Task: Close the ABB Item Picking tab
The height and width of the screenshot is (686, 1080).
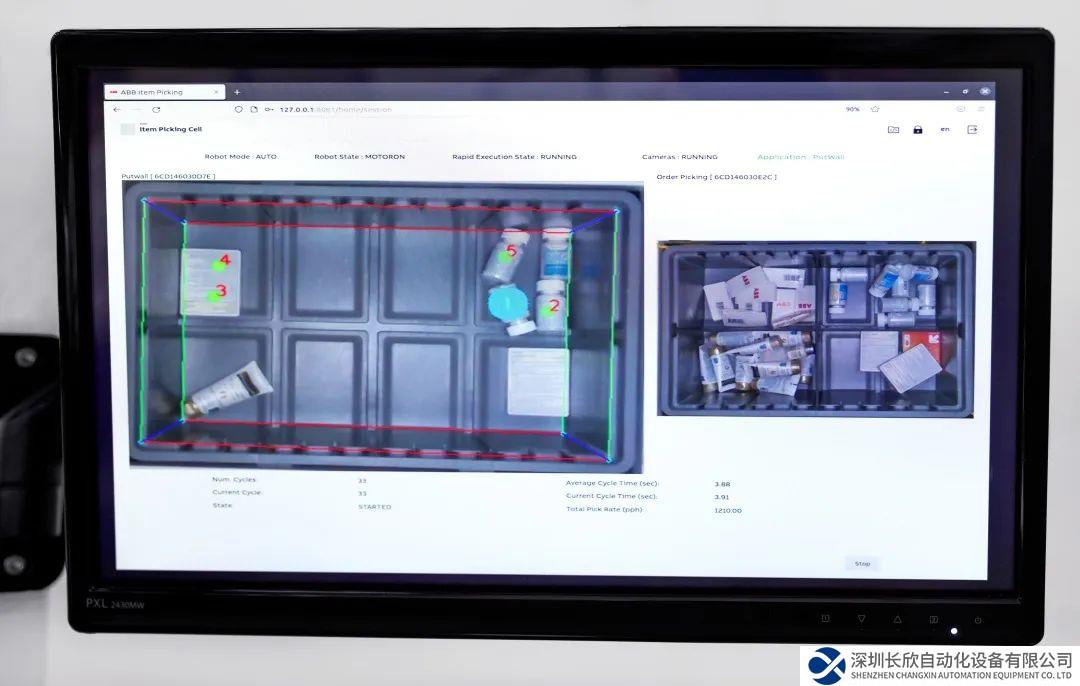Action: coord(216,92)
